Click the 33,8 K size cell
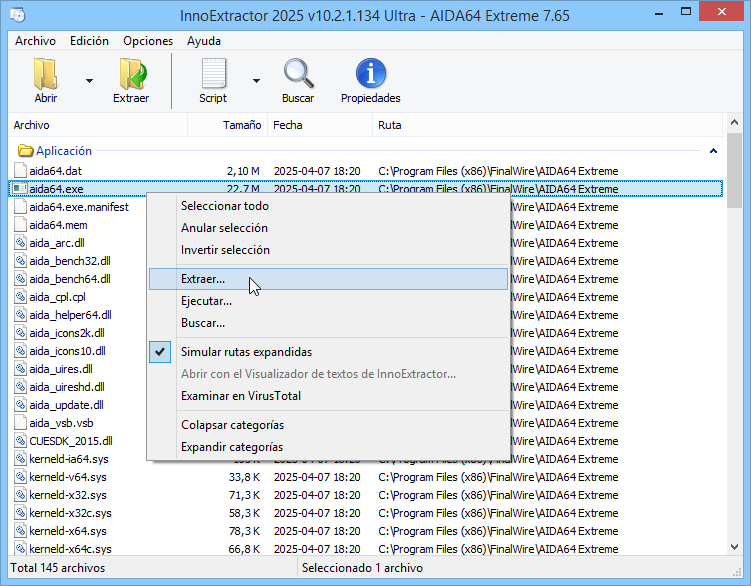Screen dimensions: 751x586 (244, 477)
